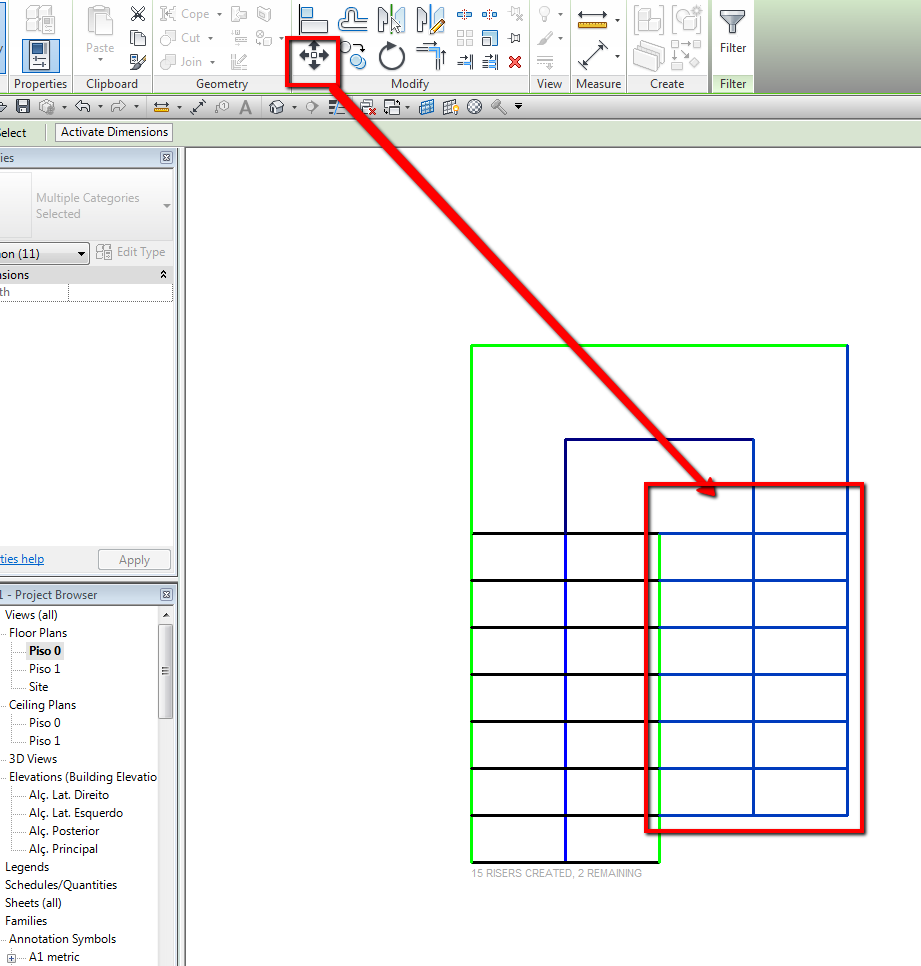Click Close Hidden Windows icon
Image resolution: width=921 pixels, height=966 pixels.
(x=368, y=107)
